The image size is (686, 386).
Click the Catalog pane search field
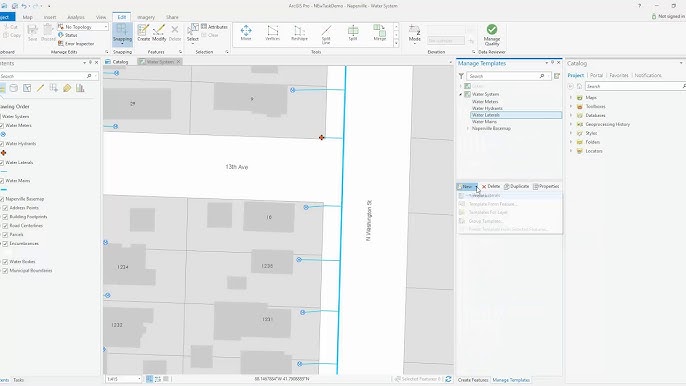click(x=635, y=86)
